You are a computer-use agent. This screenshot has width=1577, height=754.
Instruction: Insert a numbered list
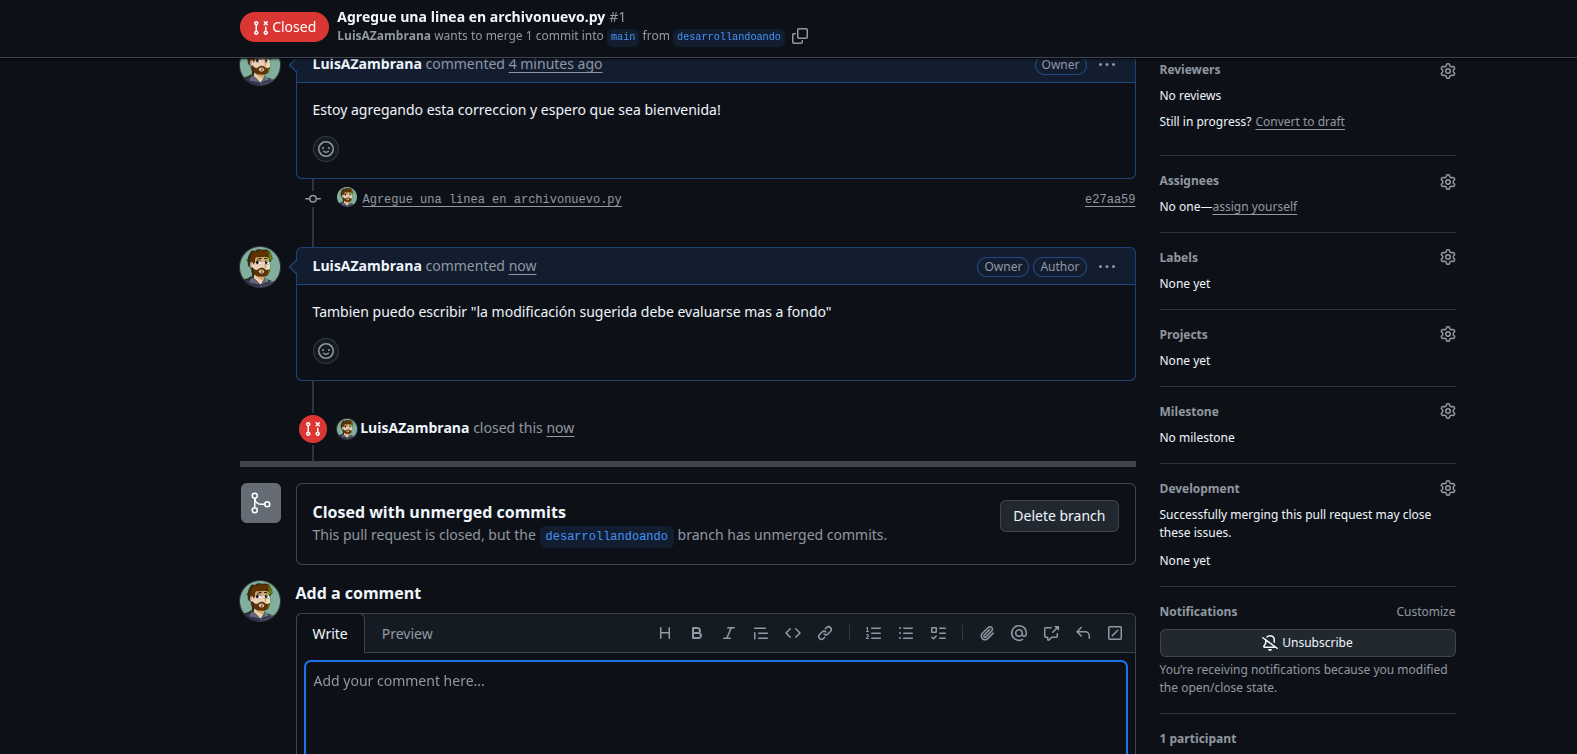click(x=874, y=633)
